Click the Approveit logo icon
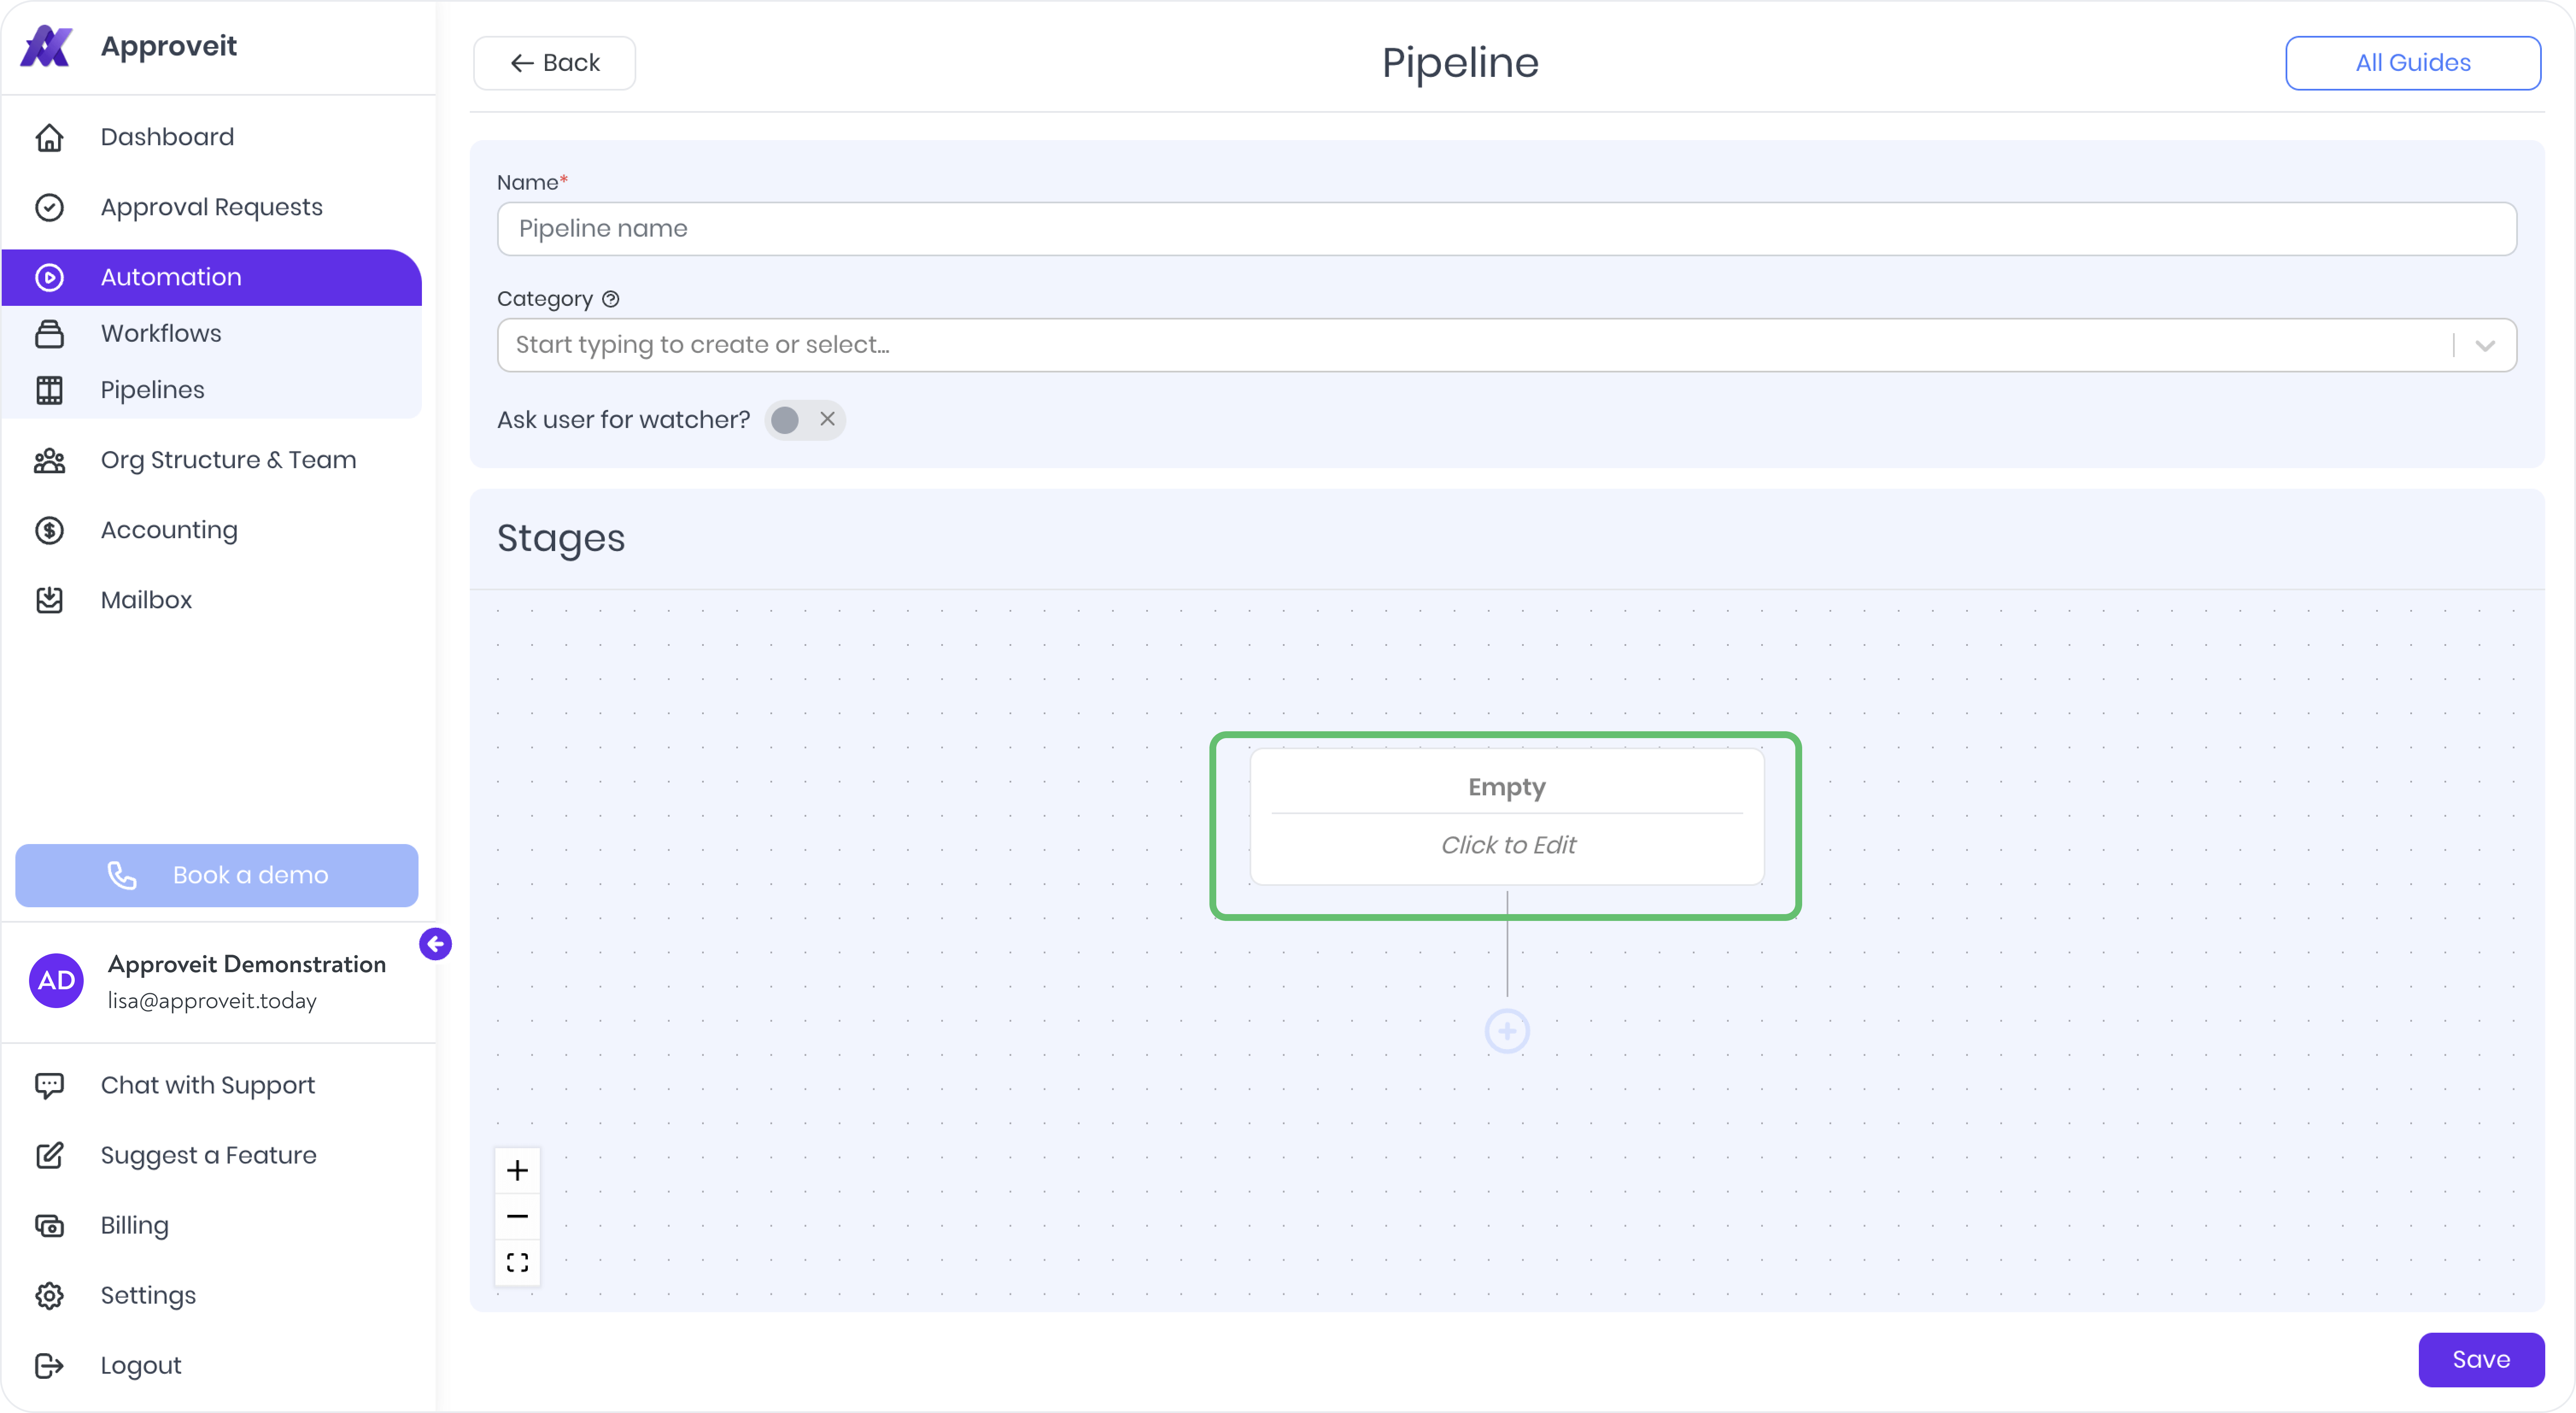Viewport: 2576px width, 1413px height. pos(46,46)
